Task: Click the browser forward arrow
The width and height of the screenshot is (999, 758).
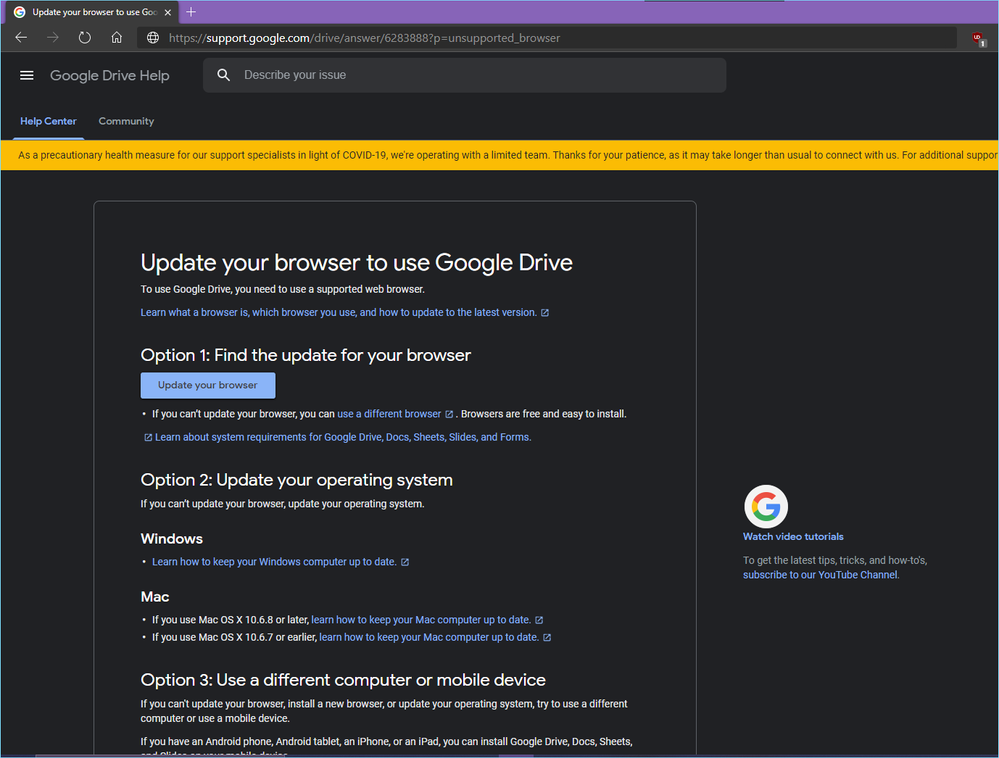Action: point(53,38)
